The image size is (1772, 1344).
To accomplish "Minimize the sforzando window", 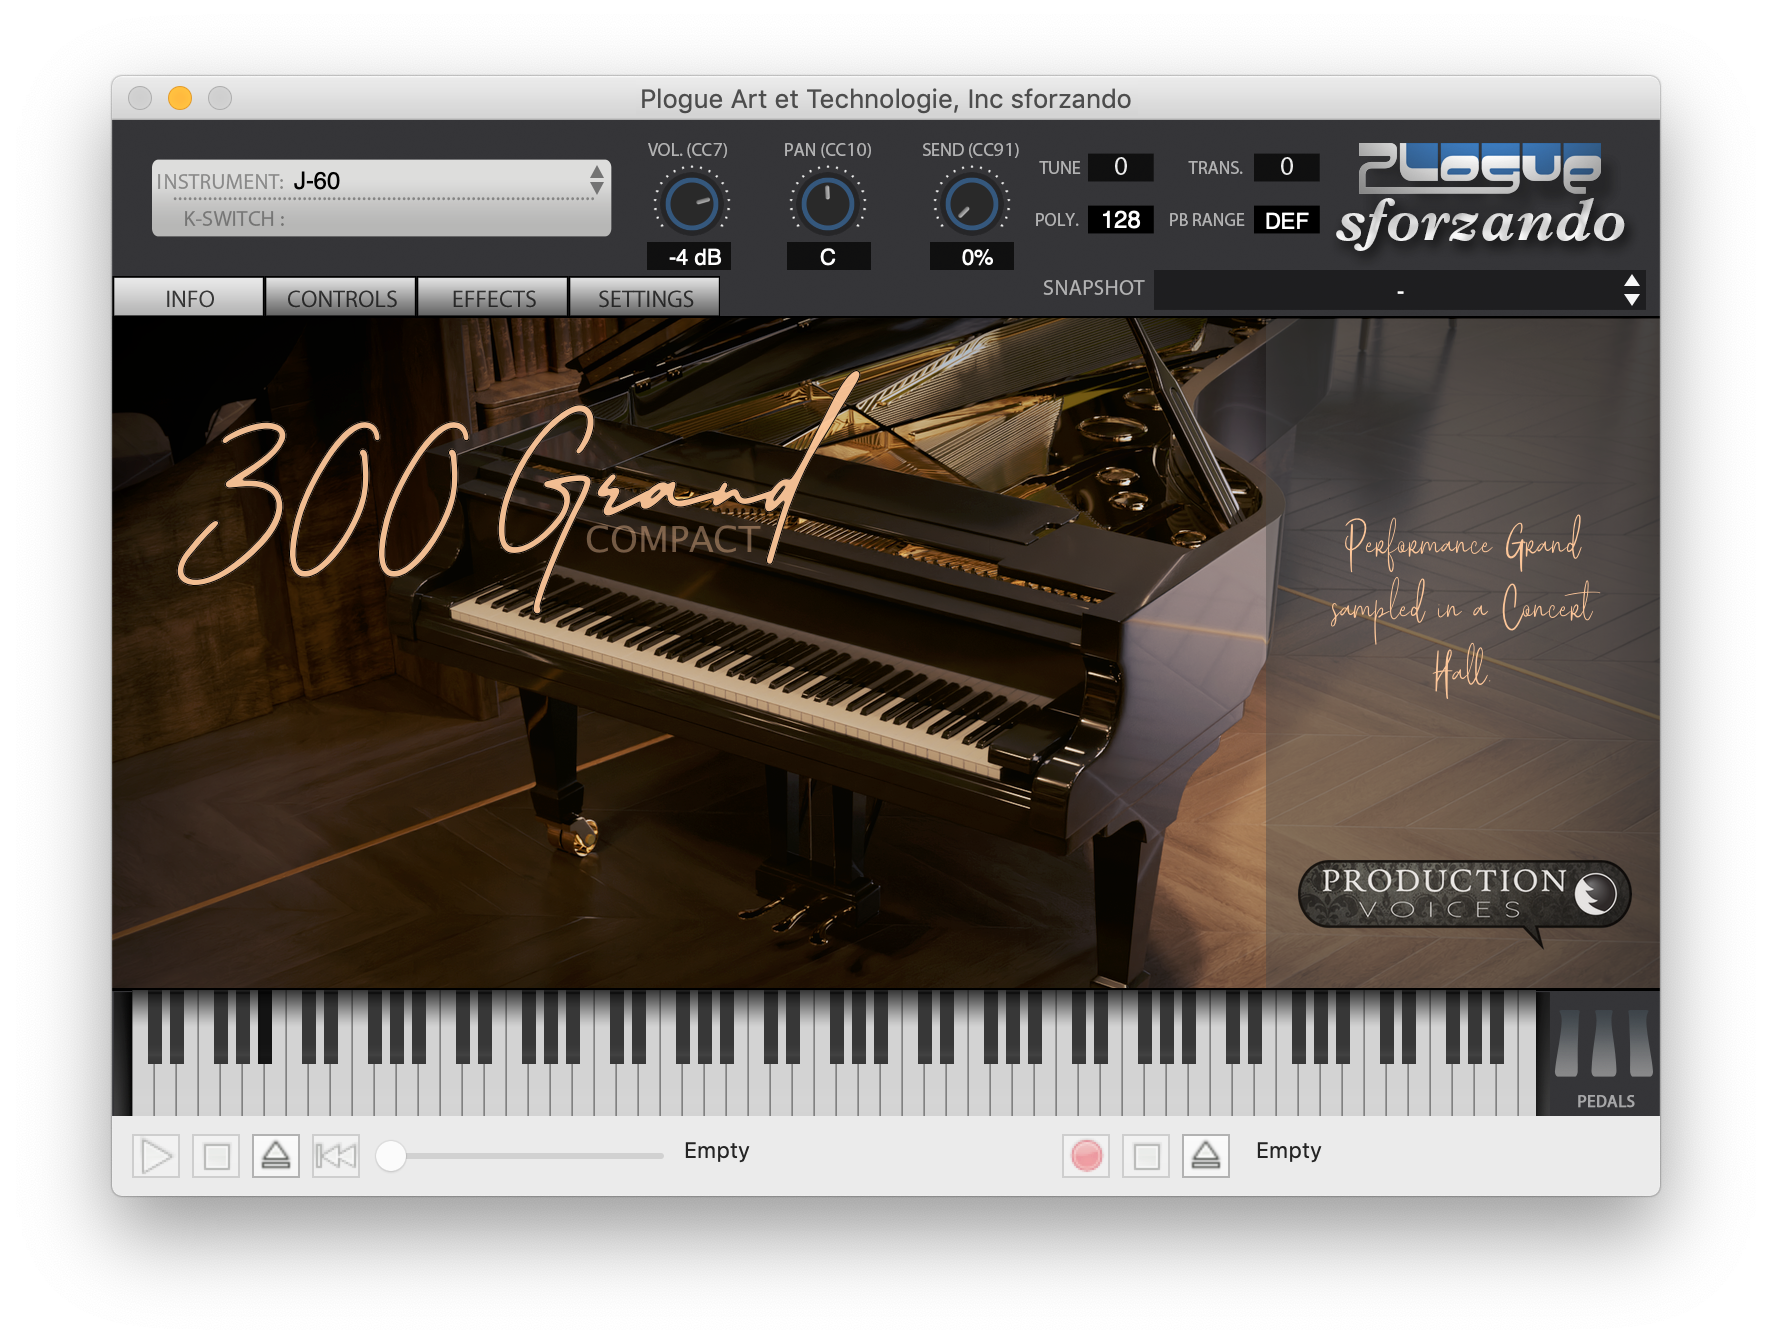I will 180,98.
